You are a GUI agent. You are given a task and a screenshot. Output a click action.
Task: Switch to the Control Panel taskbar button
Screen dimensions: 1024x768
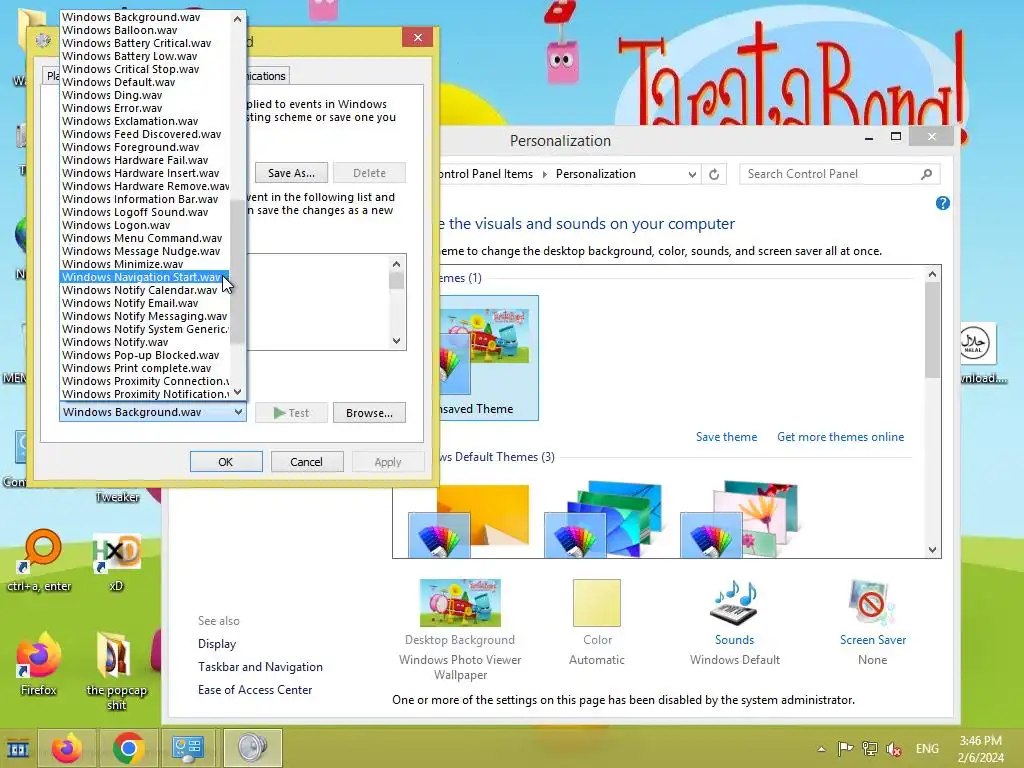coord(189,748)
